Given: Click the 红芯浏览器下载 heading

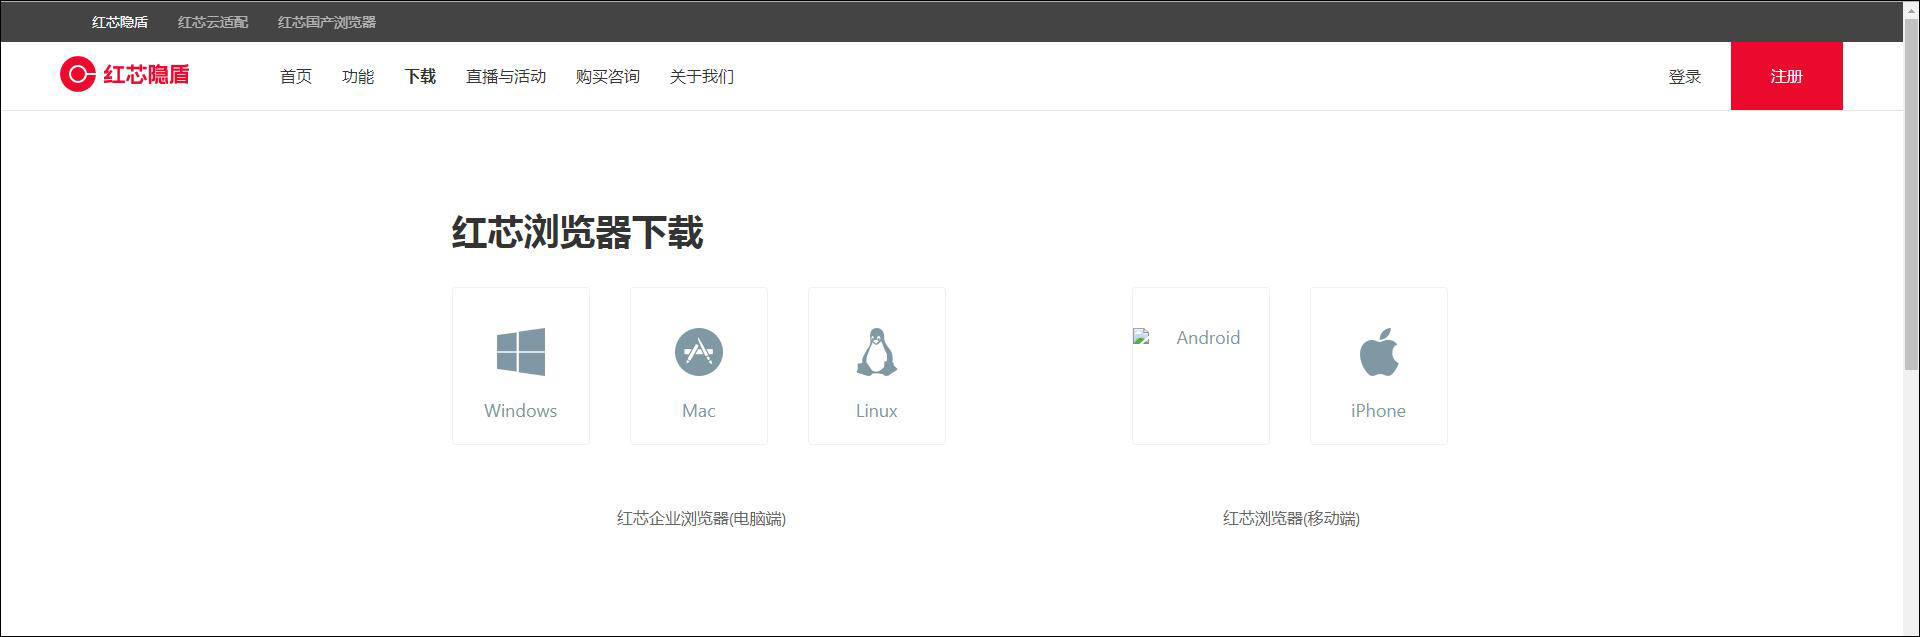Looking at the screenshot, I should tap(578, 232).
